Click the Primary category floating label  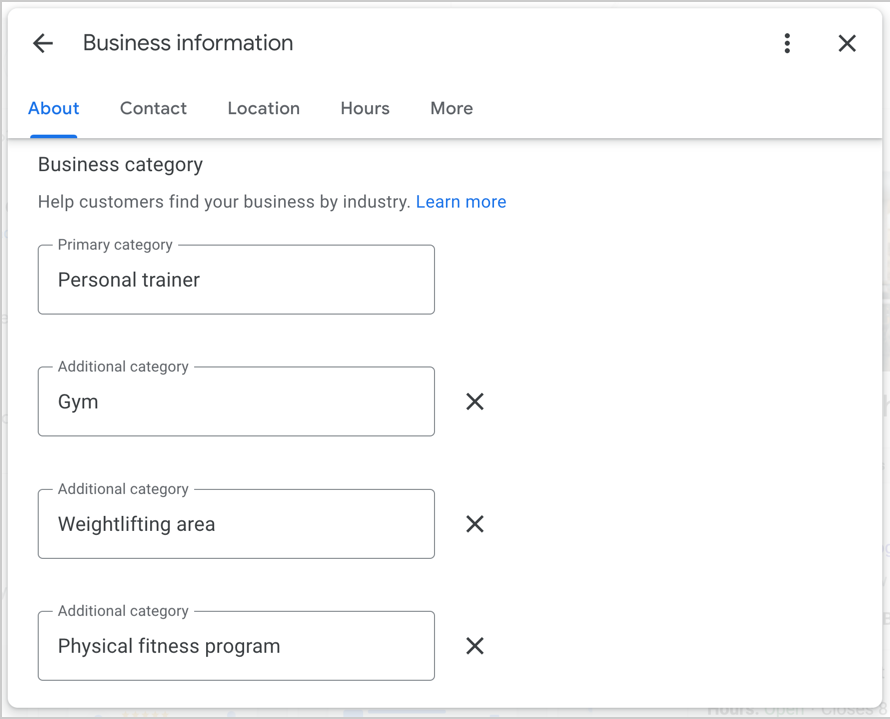(115, 245)
